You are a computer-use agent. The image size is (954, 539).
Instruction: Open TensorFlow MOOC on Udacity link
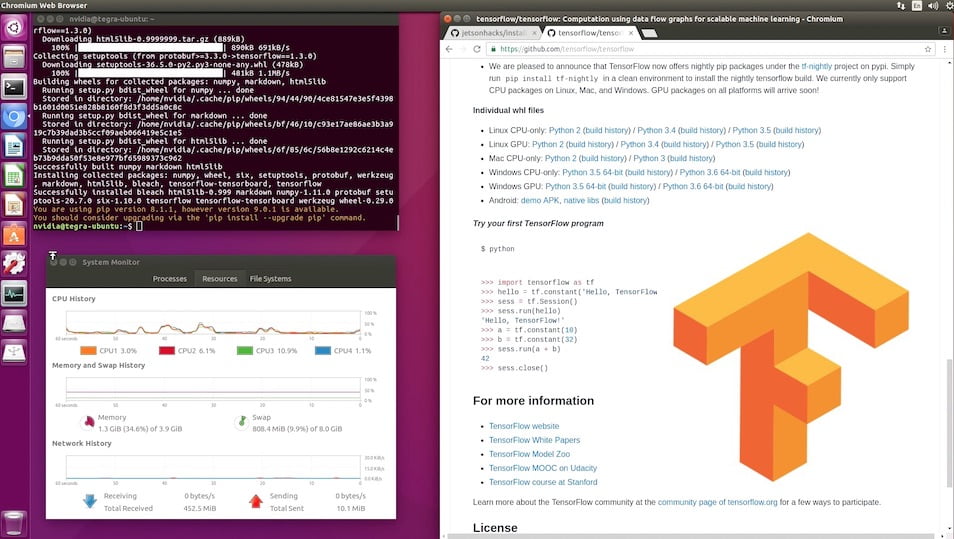(x=543, y=468)
